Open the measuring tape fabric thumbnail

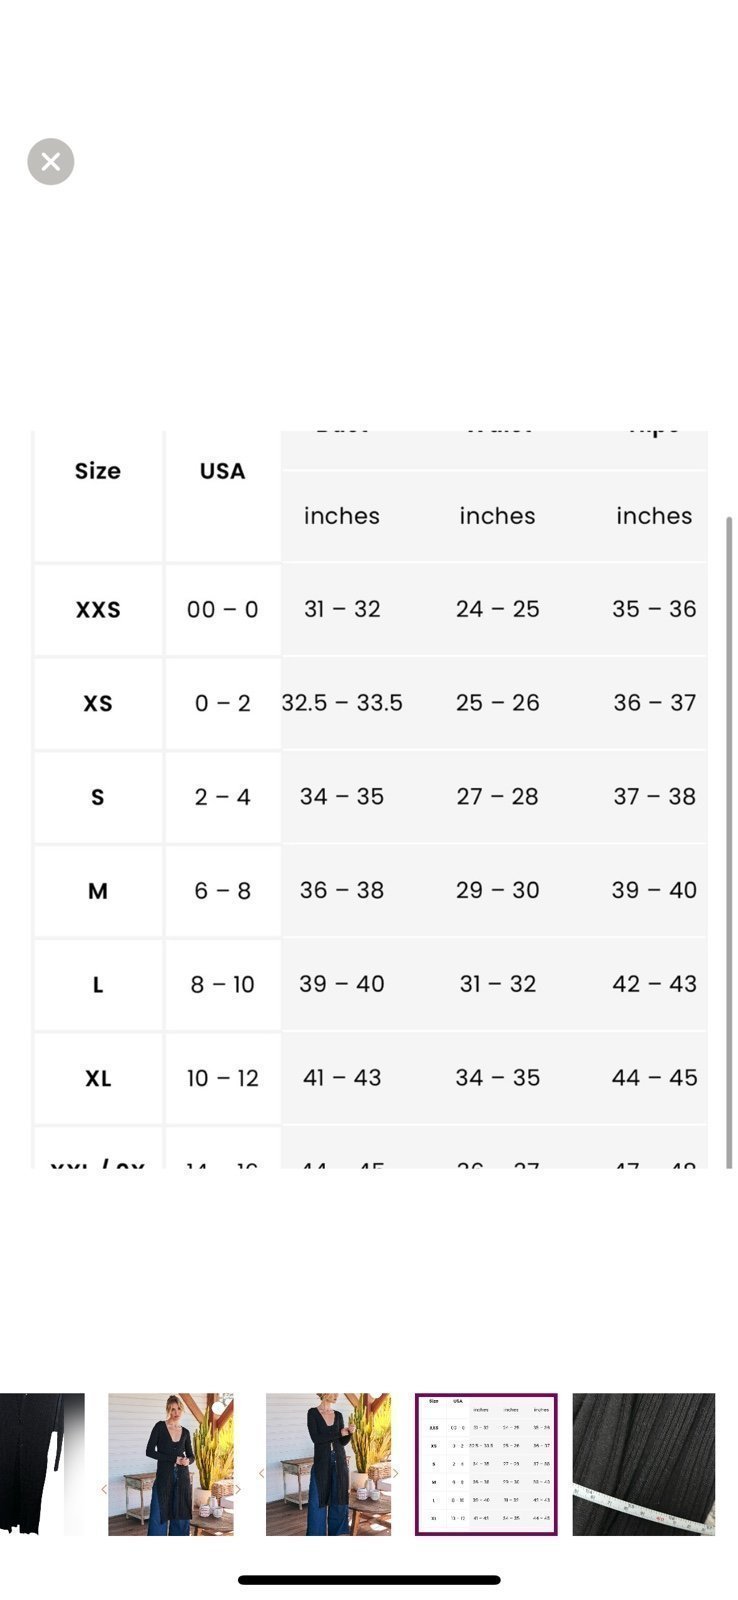coord(643,1464)
